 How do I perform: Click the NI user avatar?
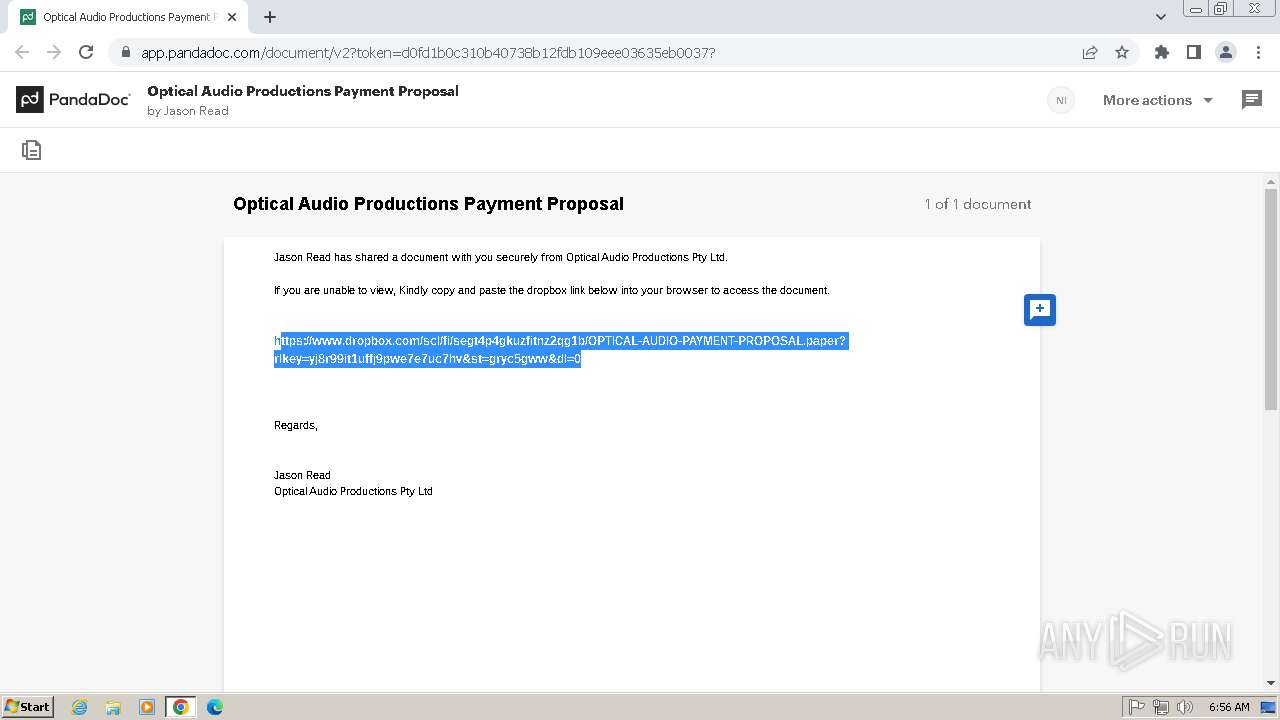[x=1061, y=100]
